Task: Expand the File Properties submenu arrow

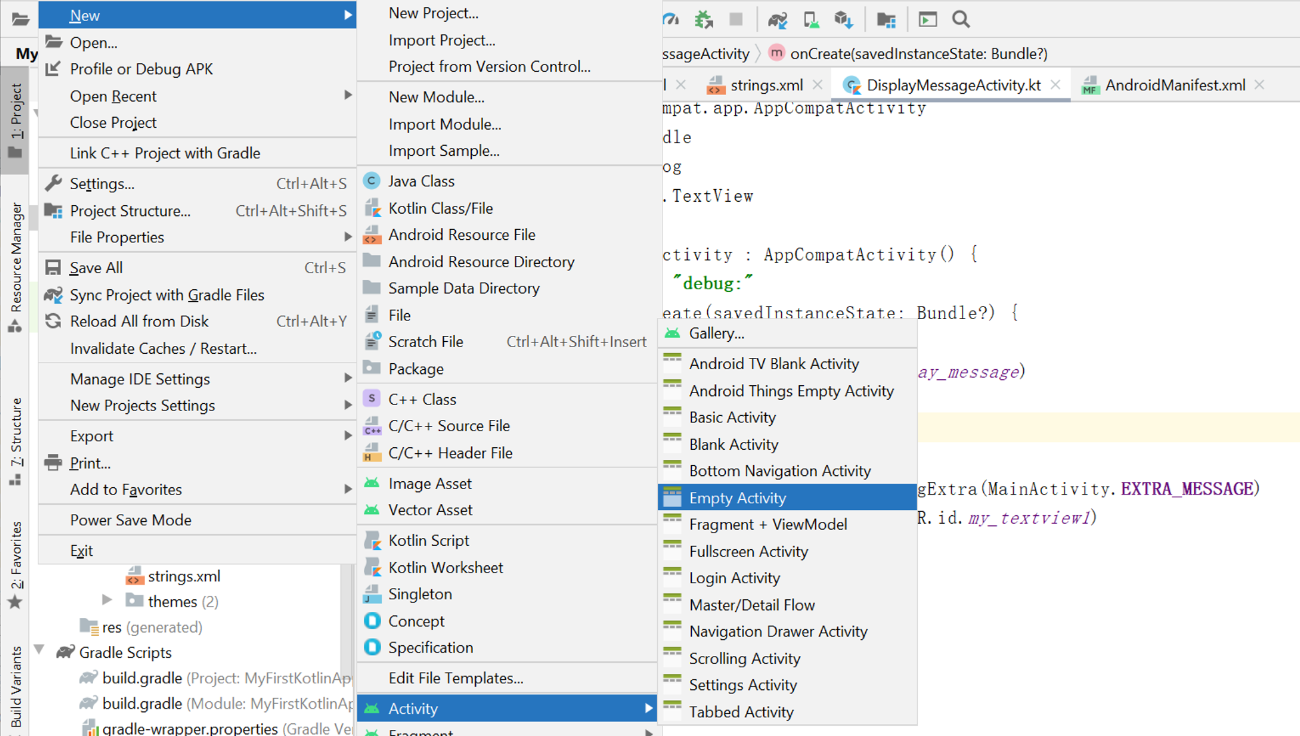Action: pos(347,237)
